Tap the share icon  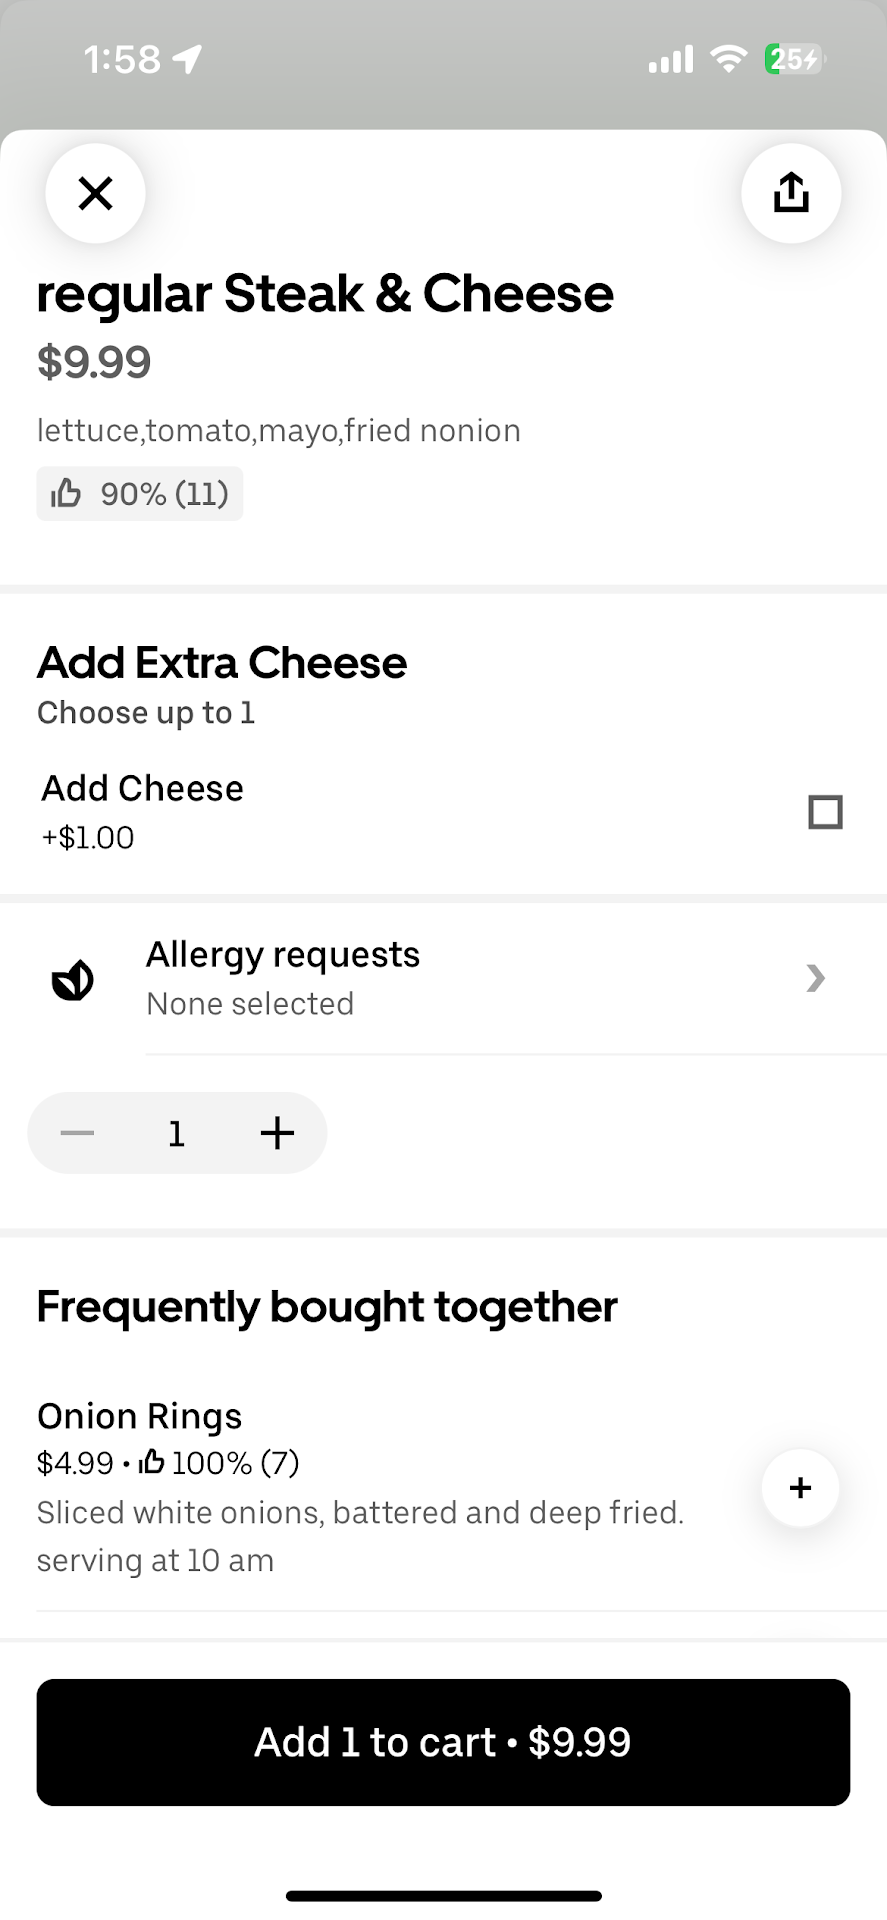tap(791, 193)
